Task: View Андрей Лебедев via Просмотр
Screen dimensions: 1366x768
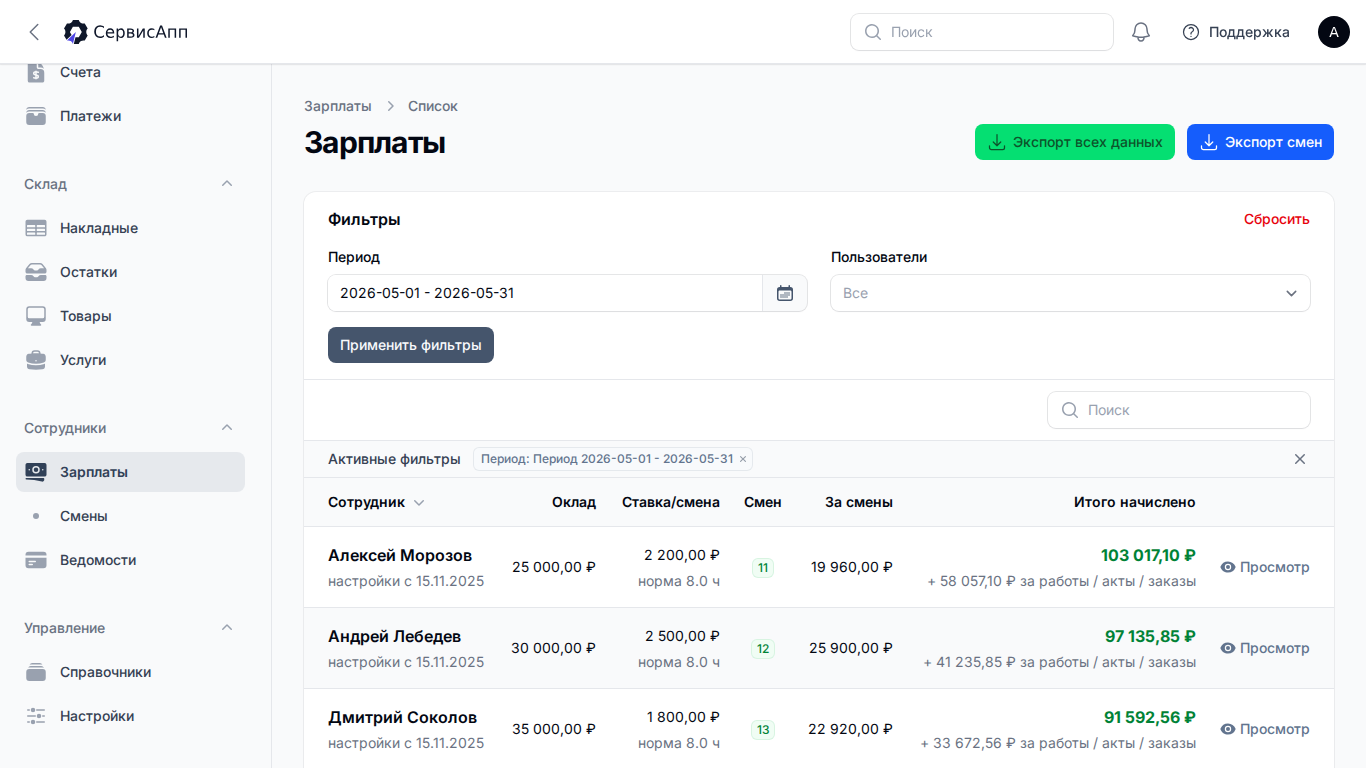Action: (x=1264, y=648)
